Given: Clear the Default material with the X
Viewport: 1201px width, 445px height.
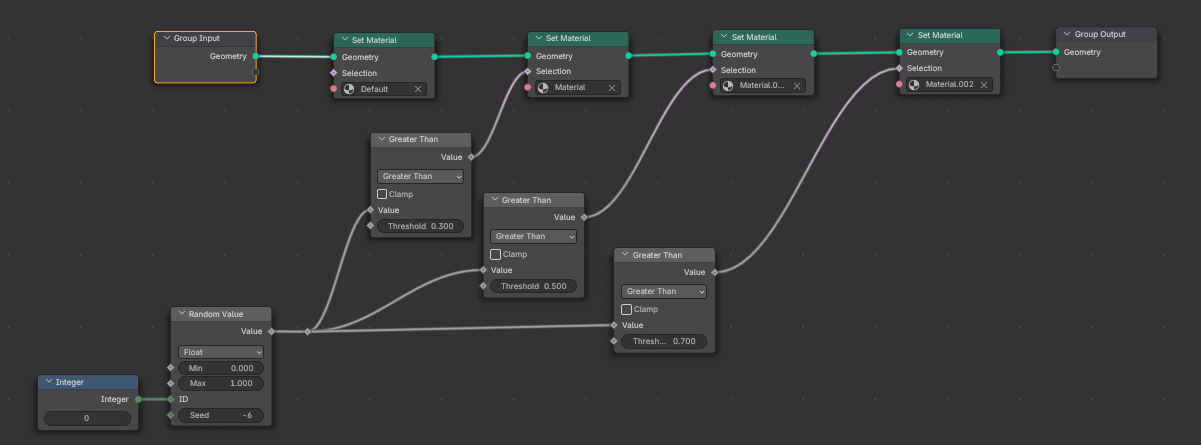Looking at the screenshot, I should click(x=418, y=89).
